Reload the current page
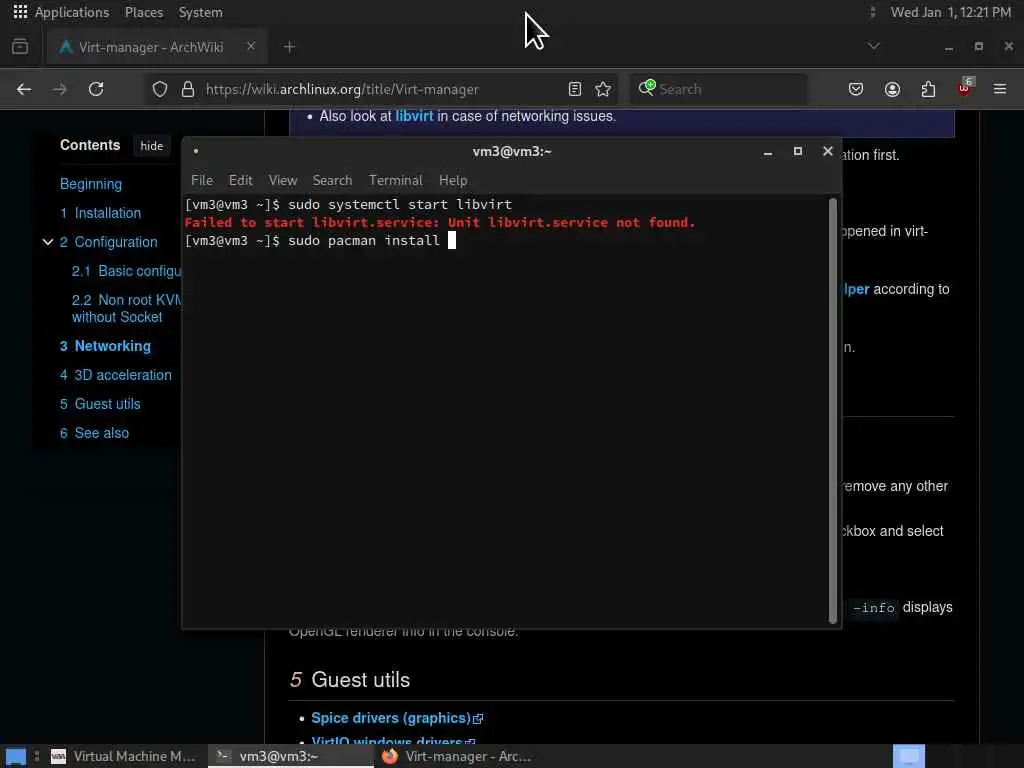 point(96,89)
